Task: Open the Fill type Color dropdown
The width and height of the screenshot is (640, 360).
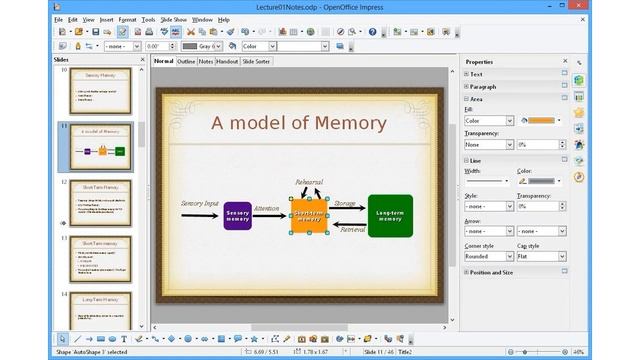Action: pos(489,121)
